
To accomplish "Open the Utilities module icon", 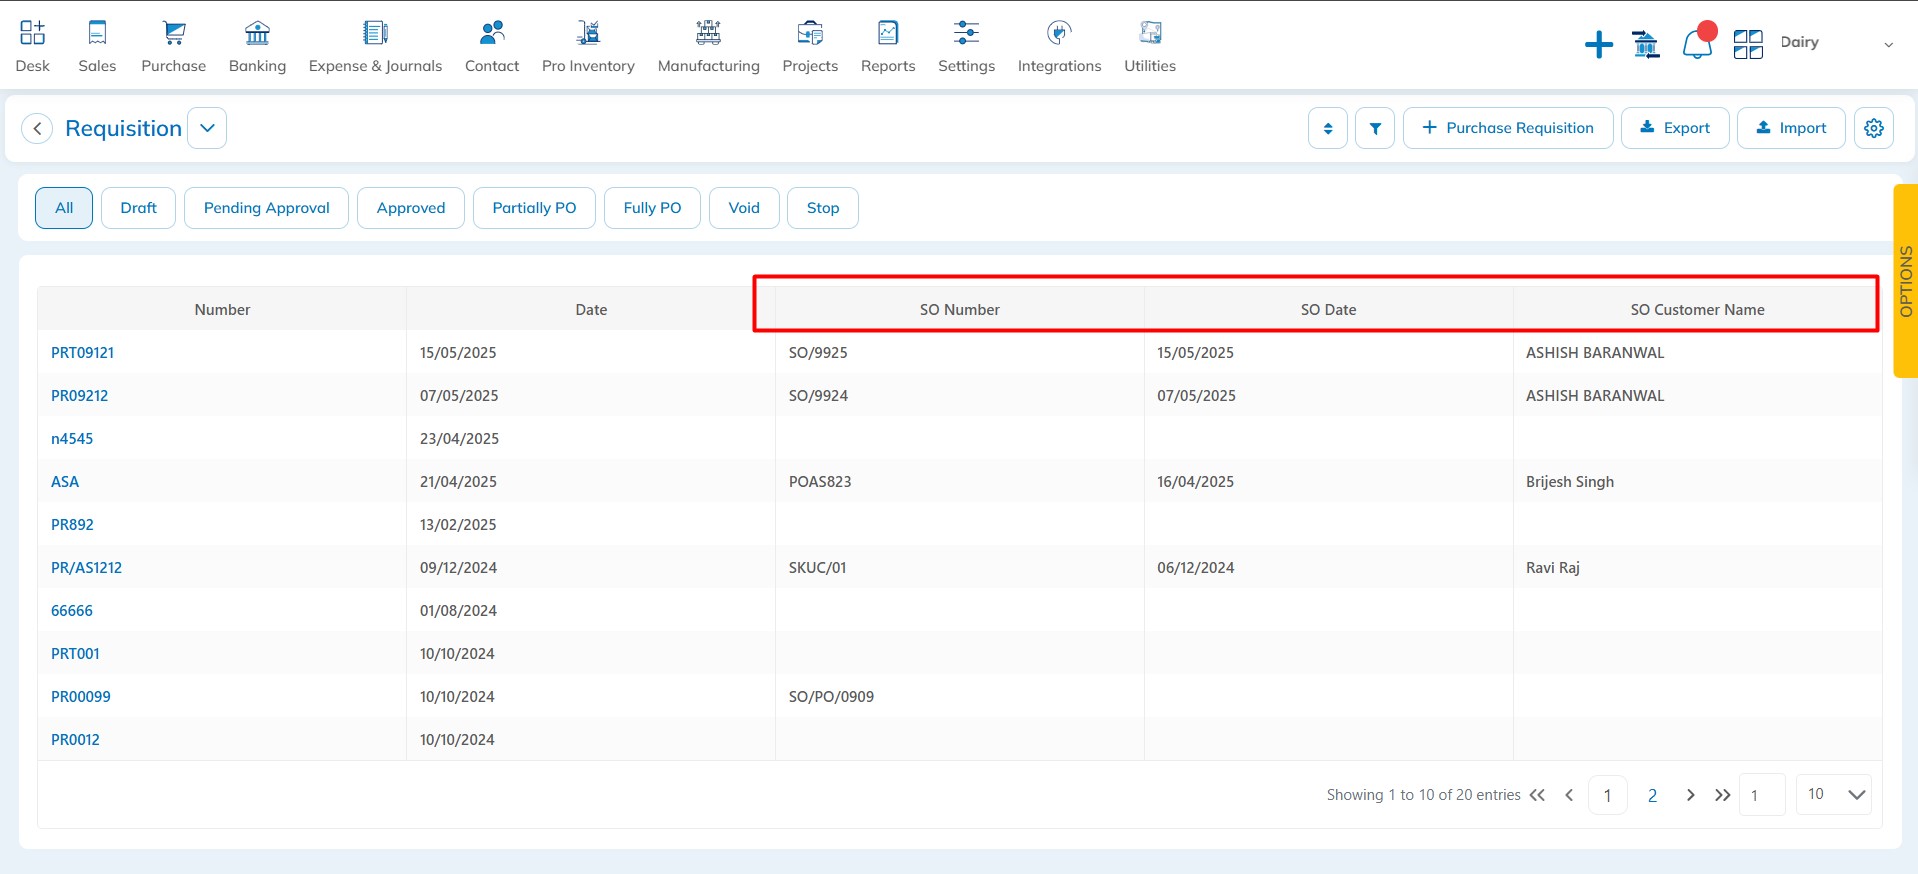I will [x=1150, y=33].
